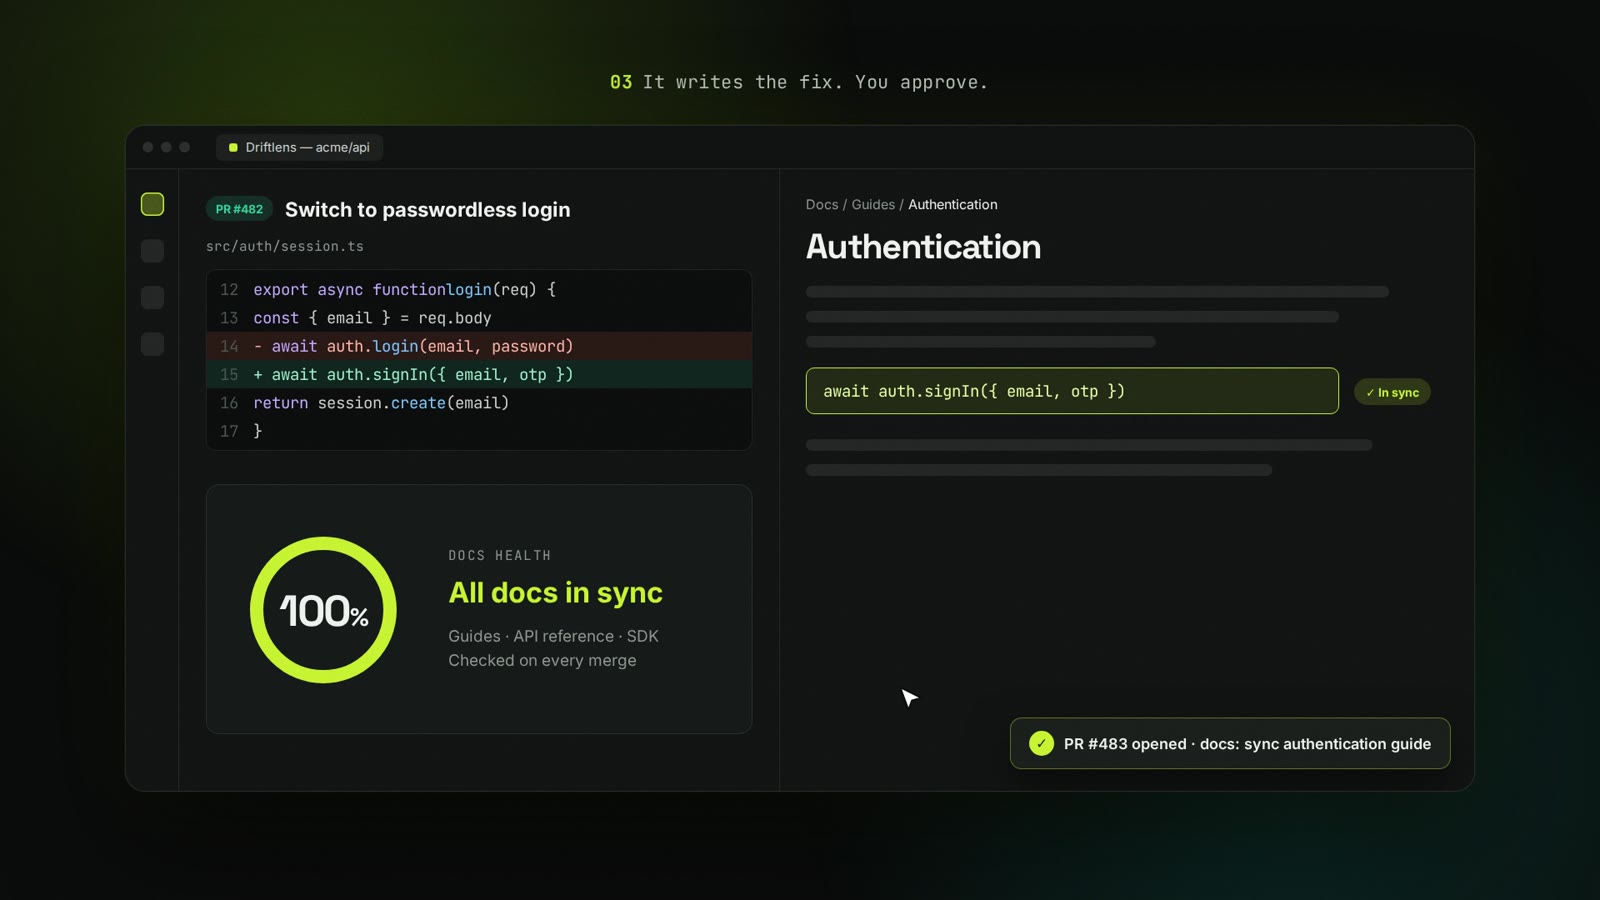Open the PR #483 opened notification

(x=1230, y=743)
